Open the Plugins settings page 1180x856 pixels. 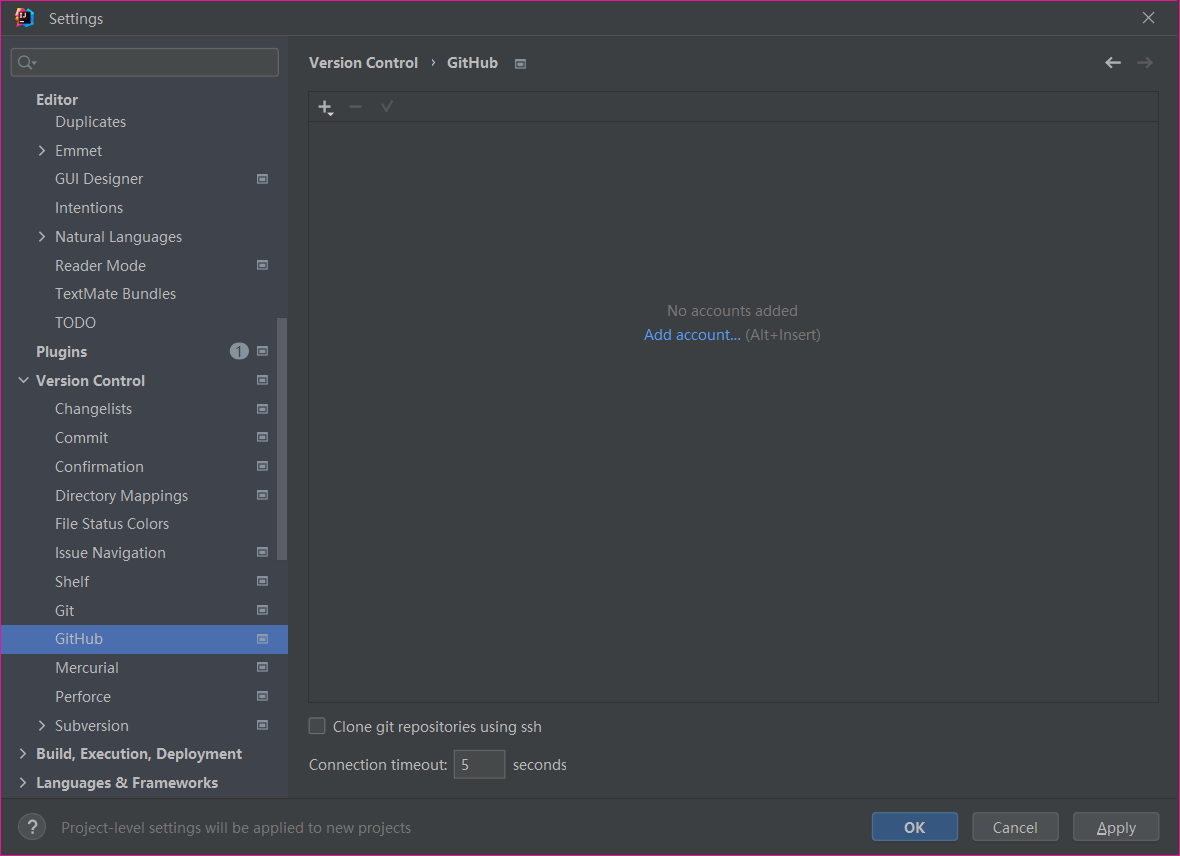click(62, 352)
